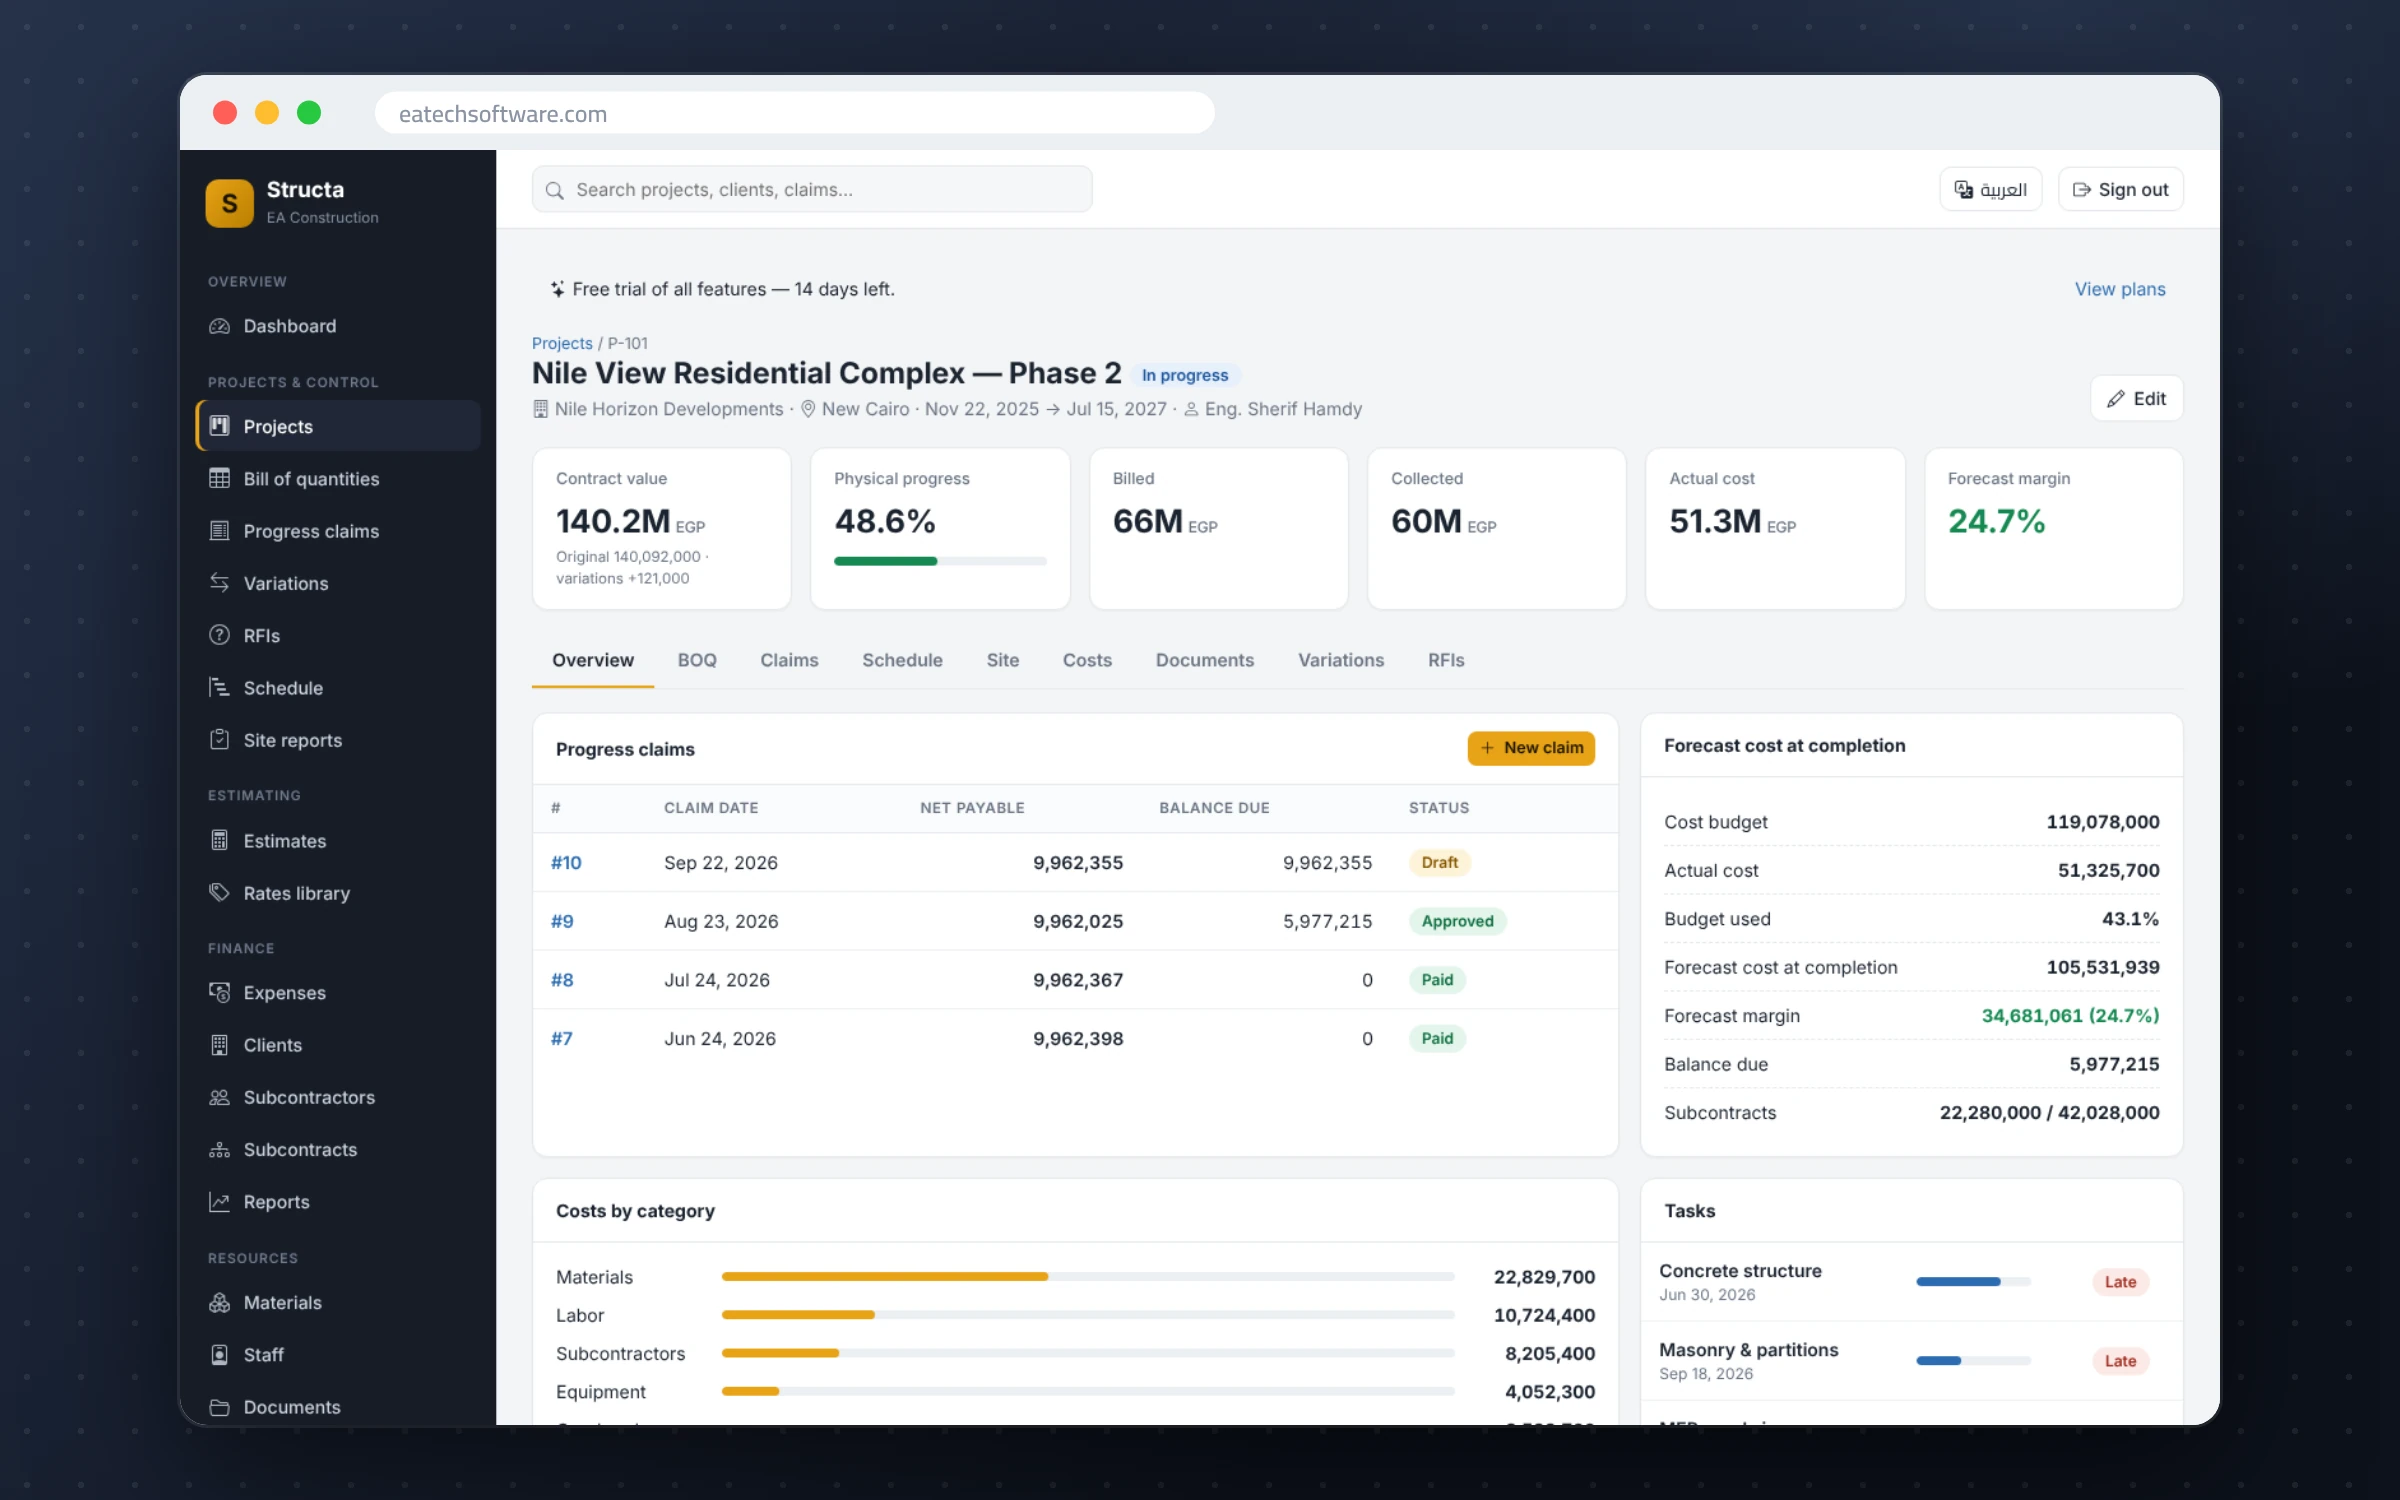Screen dimensions: 2400x1500
Task: Click the Sign out button
Action: [x=2120, y=189]
